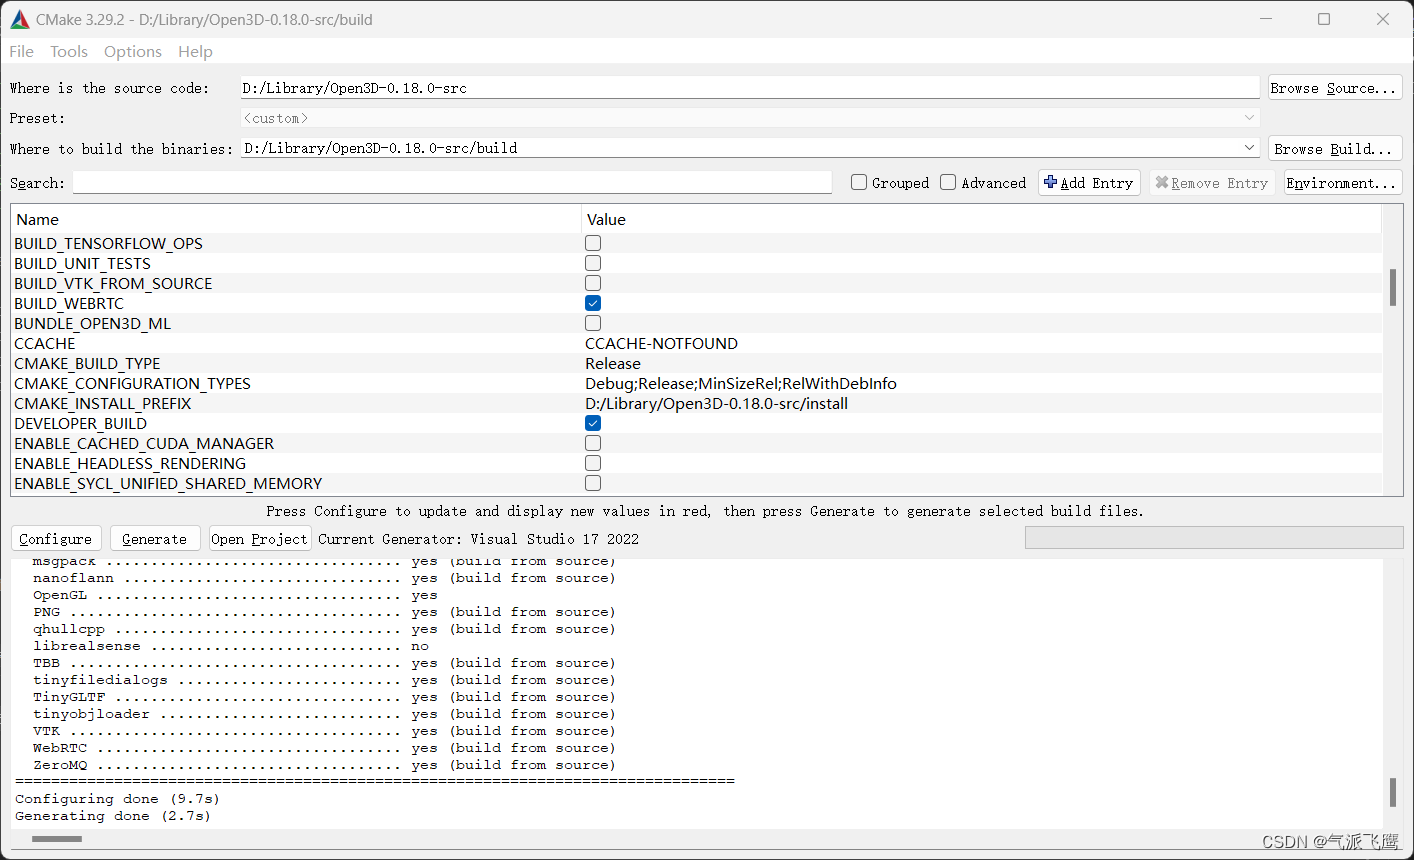Viewport: 1414px width, 860px height.
Task: Select the CCACHE-NOTFOUND value
Action: point(661,343)
